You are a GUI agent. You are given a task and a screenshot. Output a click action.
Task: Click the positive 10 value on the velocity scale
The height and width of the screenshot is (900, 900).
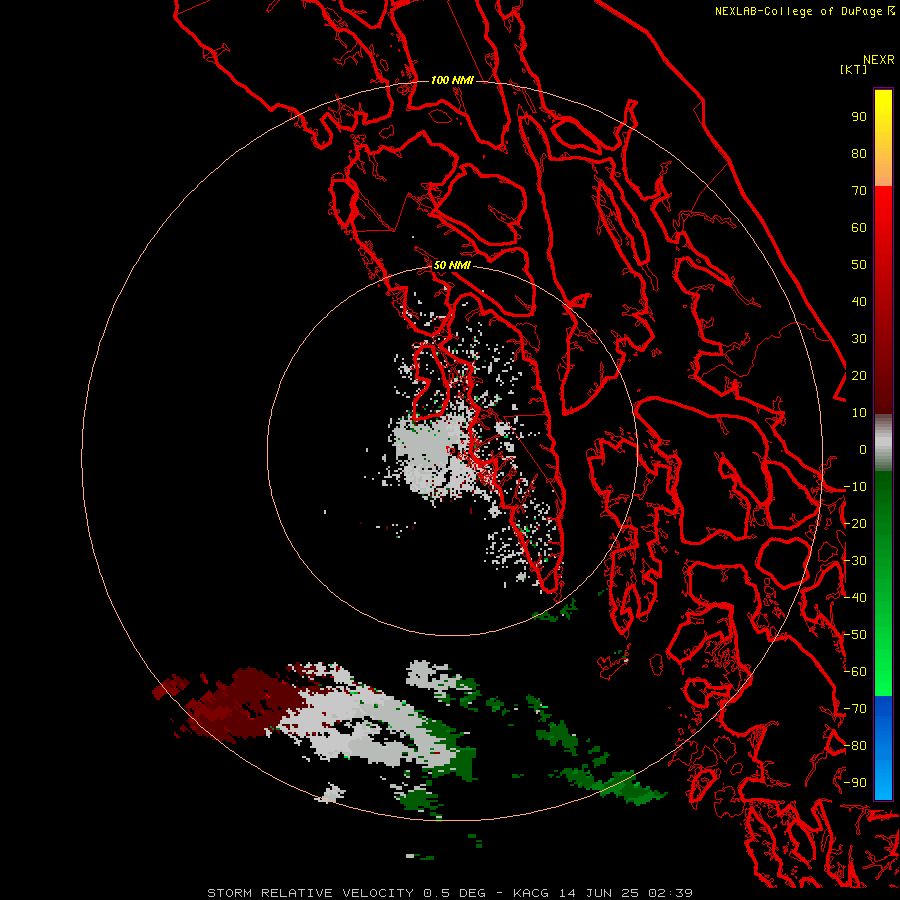pyautogui.click(x=859, y=413)
